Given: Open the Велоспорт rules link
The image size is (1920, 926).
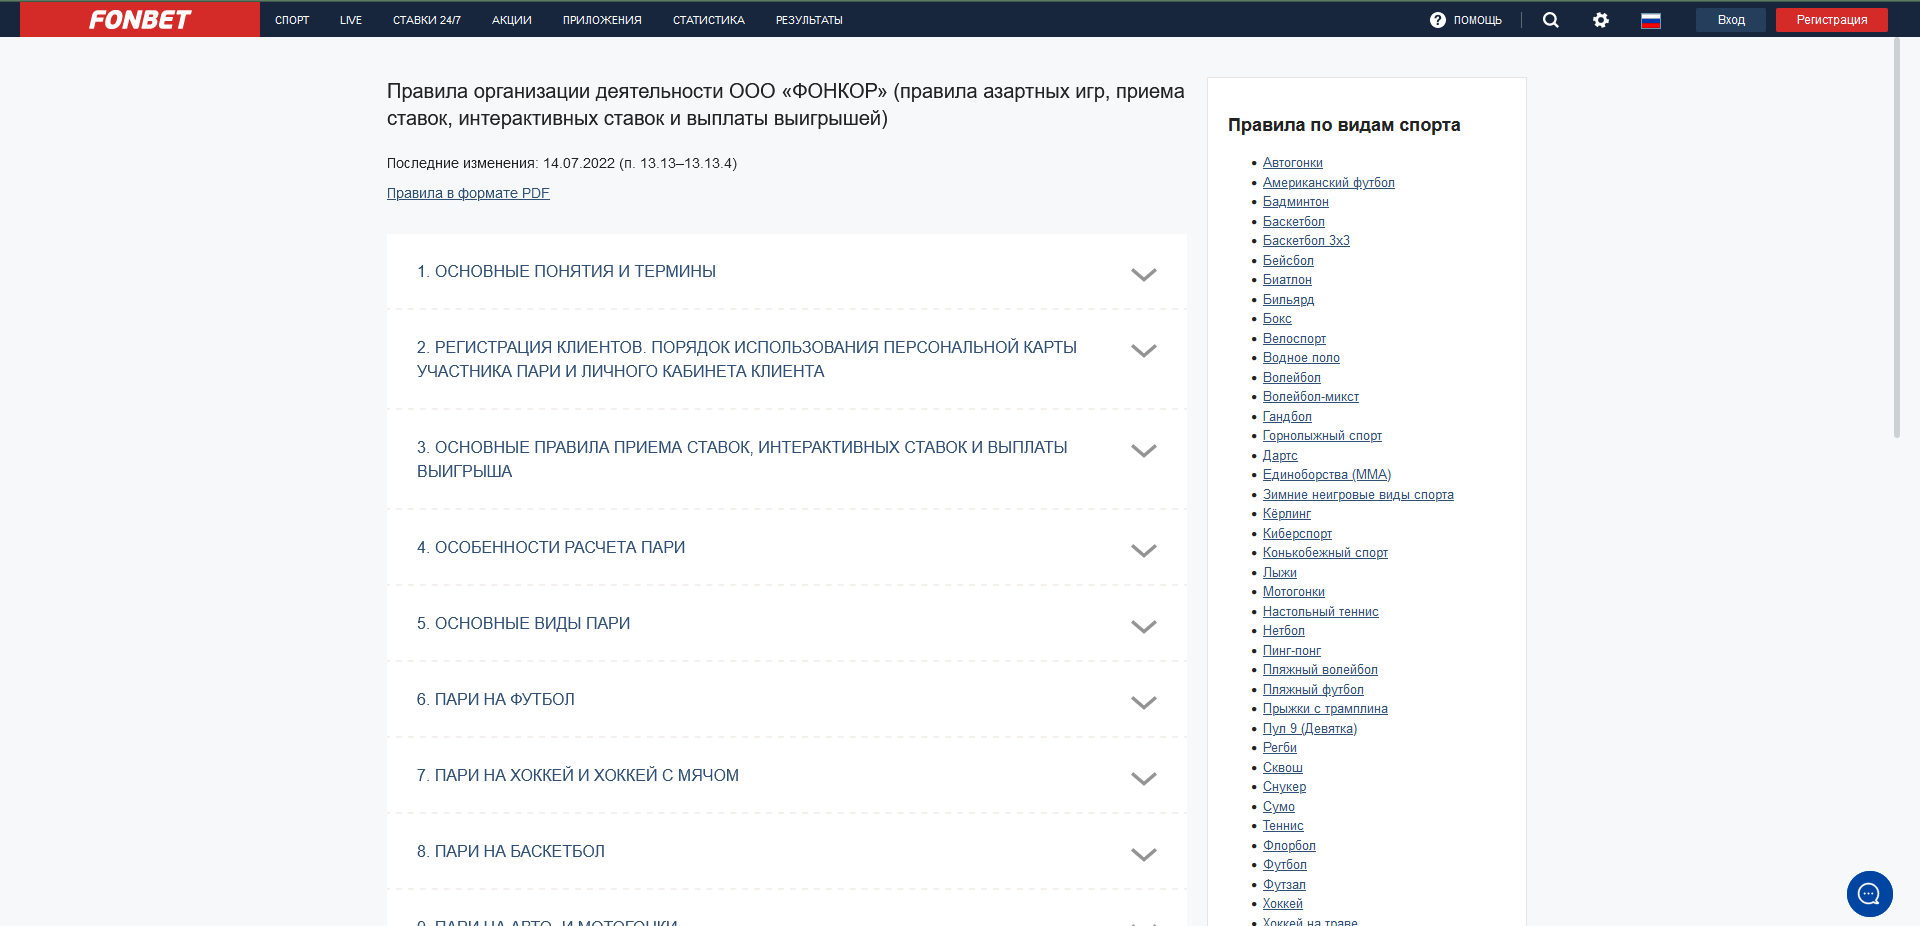Looking at the screenshot, I should (1294, 338).
